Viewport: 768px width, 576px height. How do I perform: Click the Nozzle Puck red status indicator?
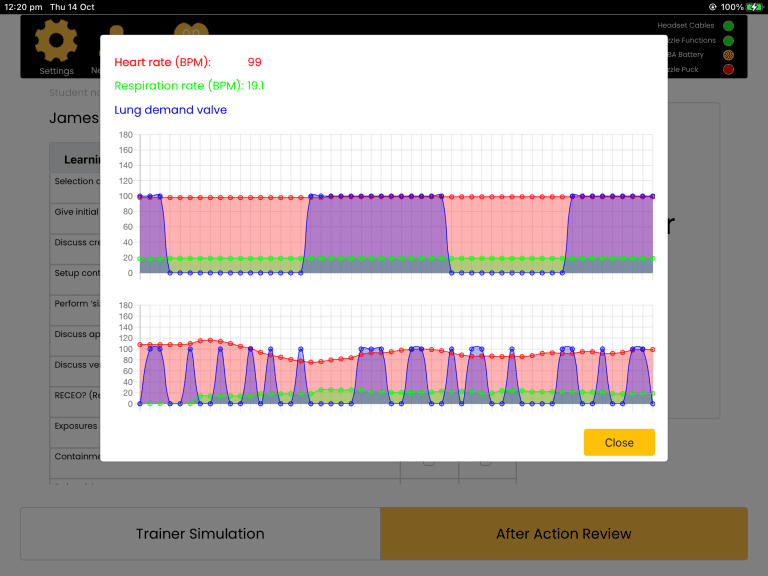(728, 70)
